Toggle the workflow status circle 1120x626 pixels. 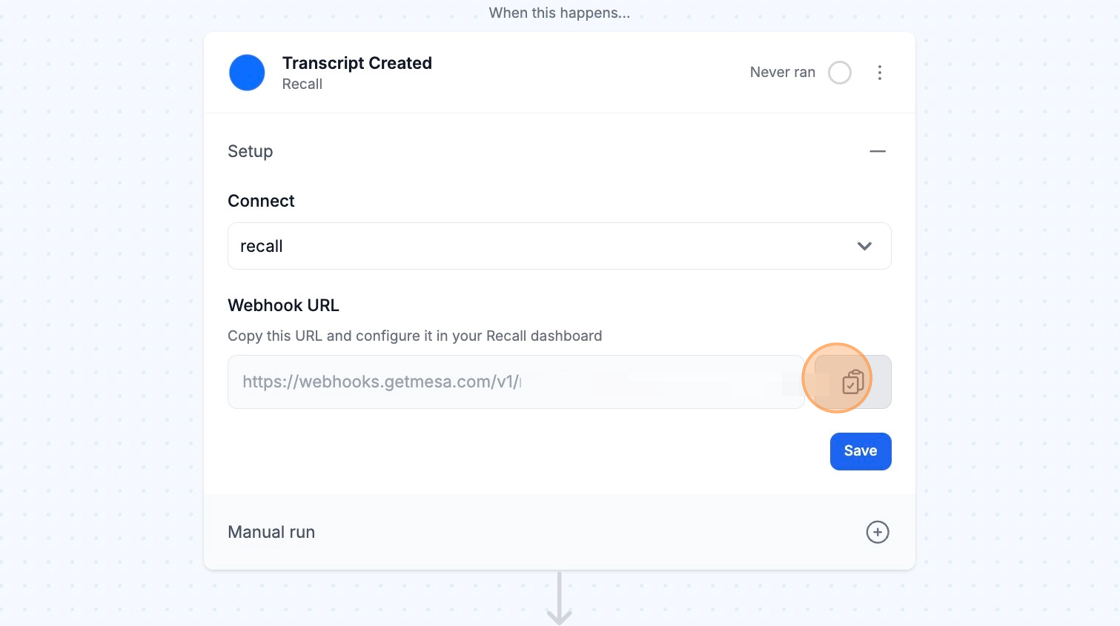click(840, 73)
